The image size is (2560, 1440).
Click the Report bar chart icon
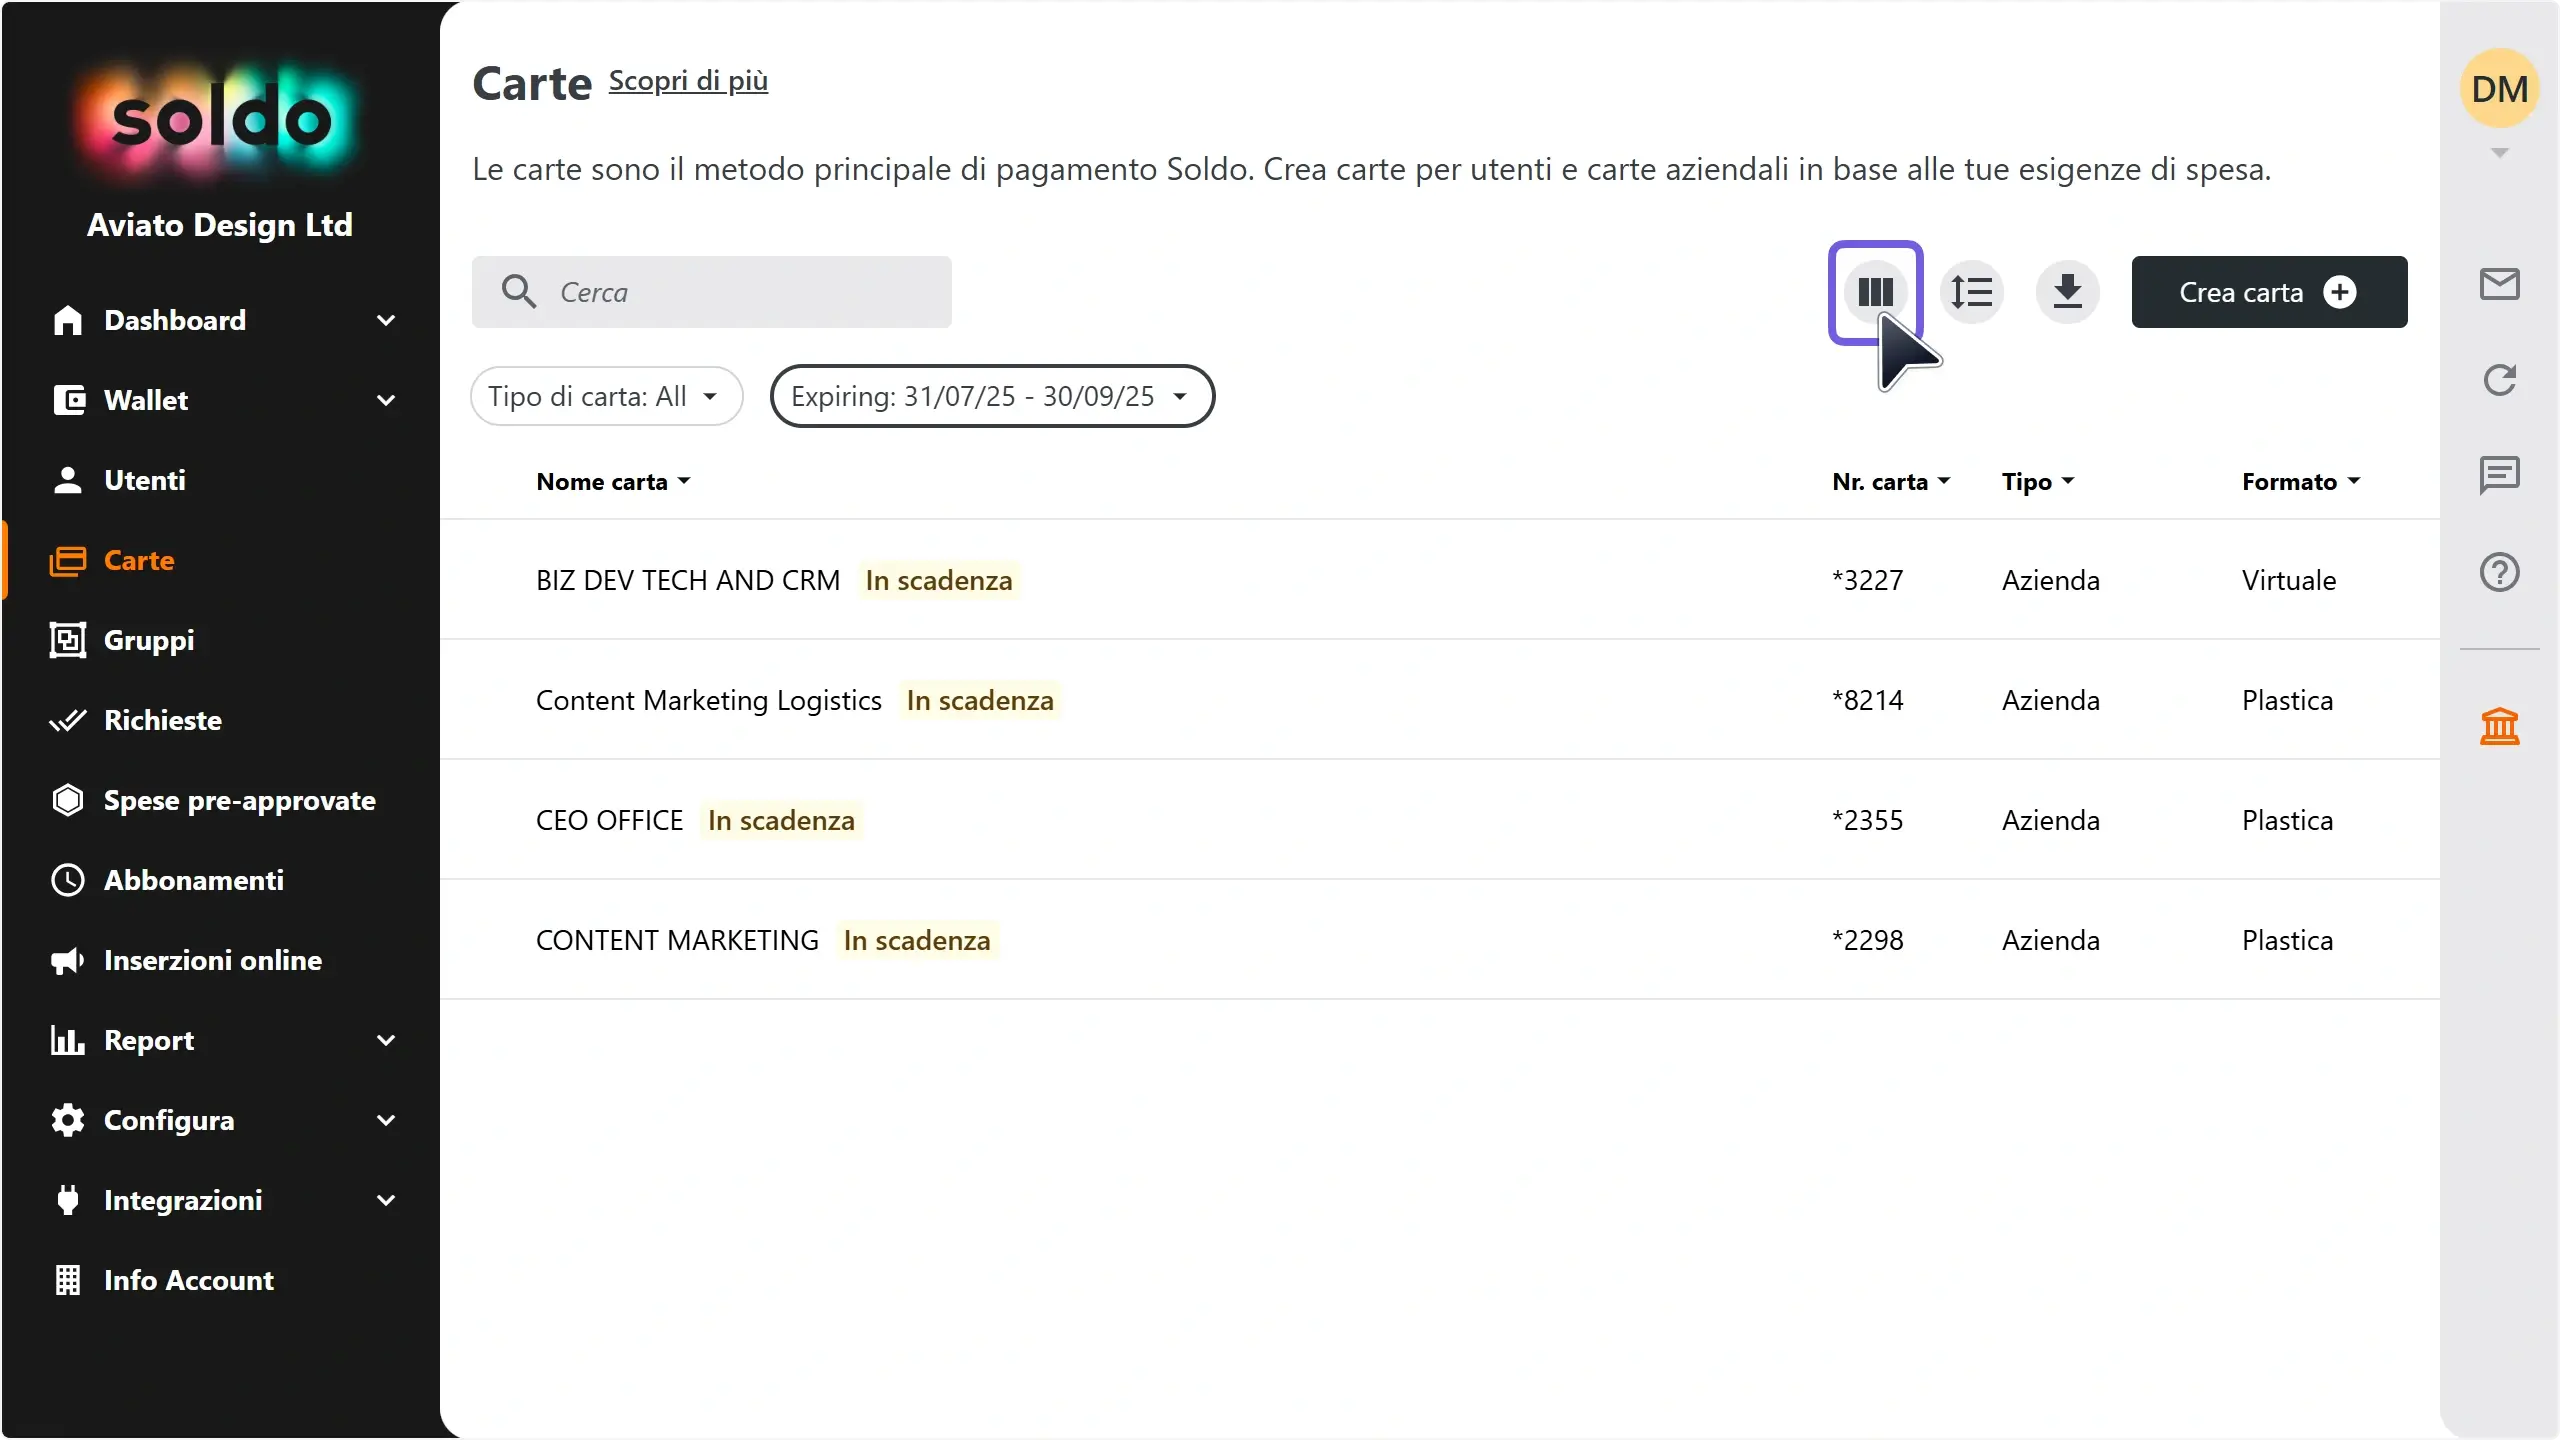[x=68, y=1040]
